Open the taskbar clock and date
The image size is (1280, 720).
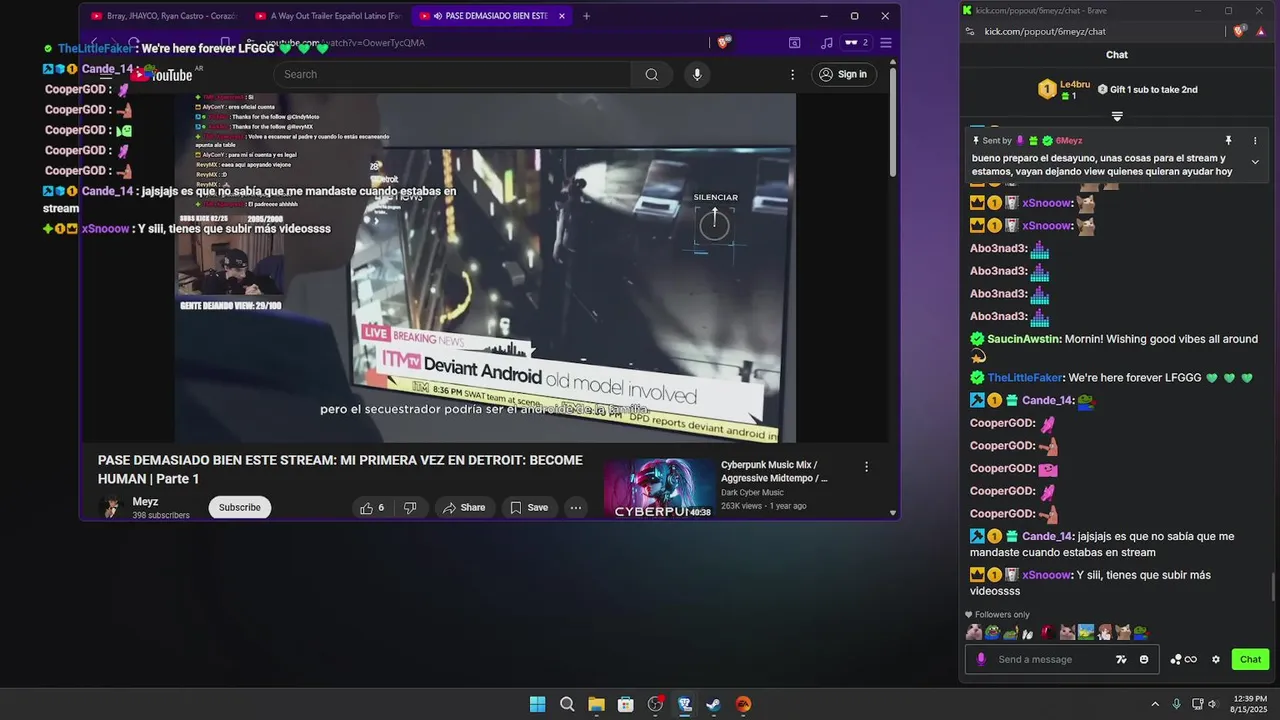(1250, 704)
